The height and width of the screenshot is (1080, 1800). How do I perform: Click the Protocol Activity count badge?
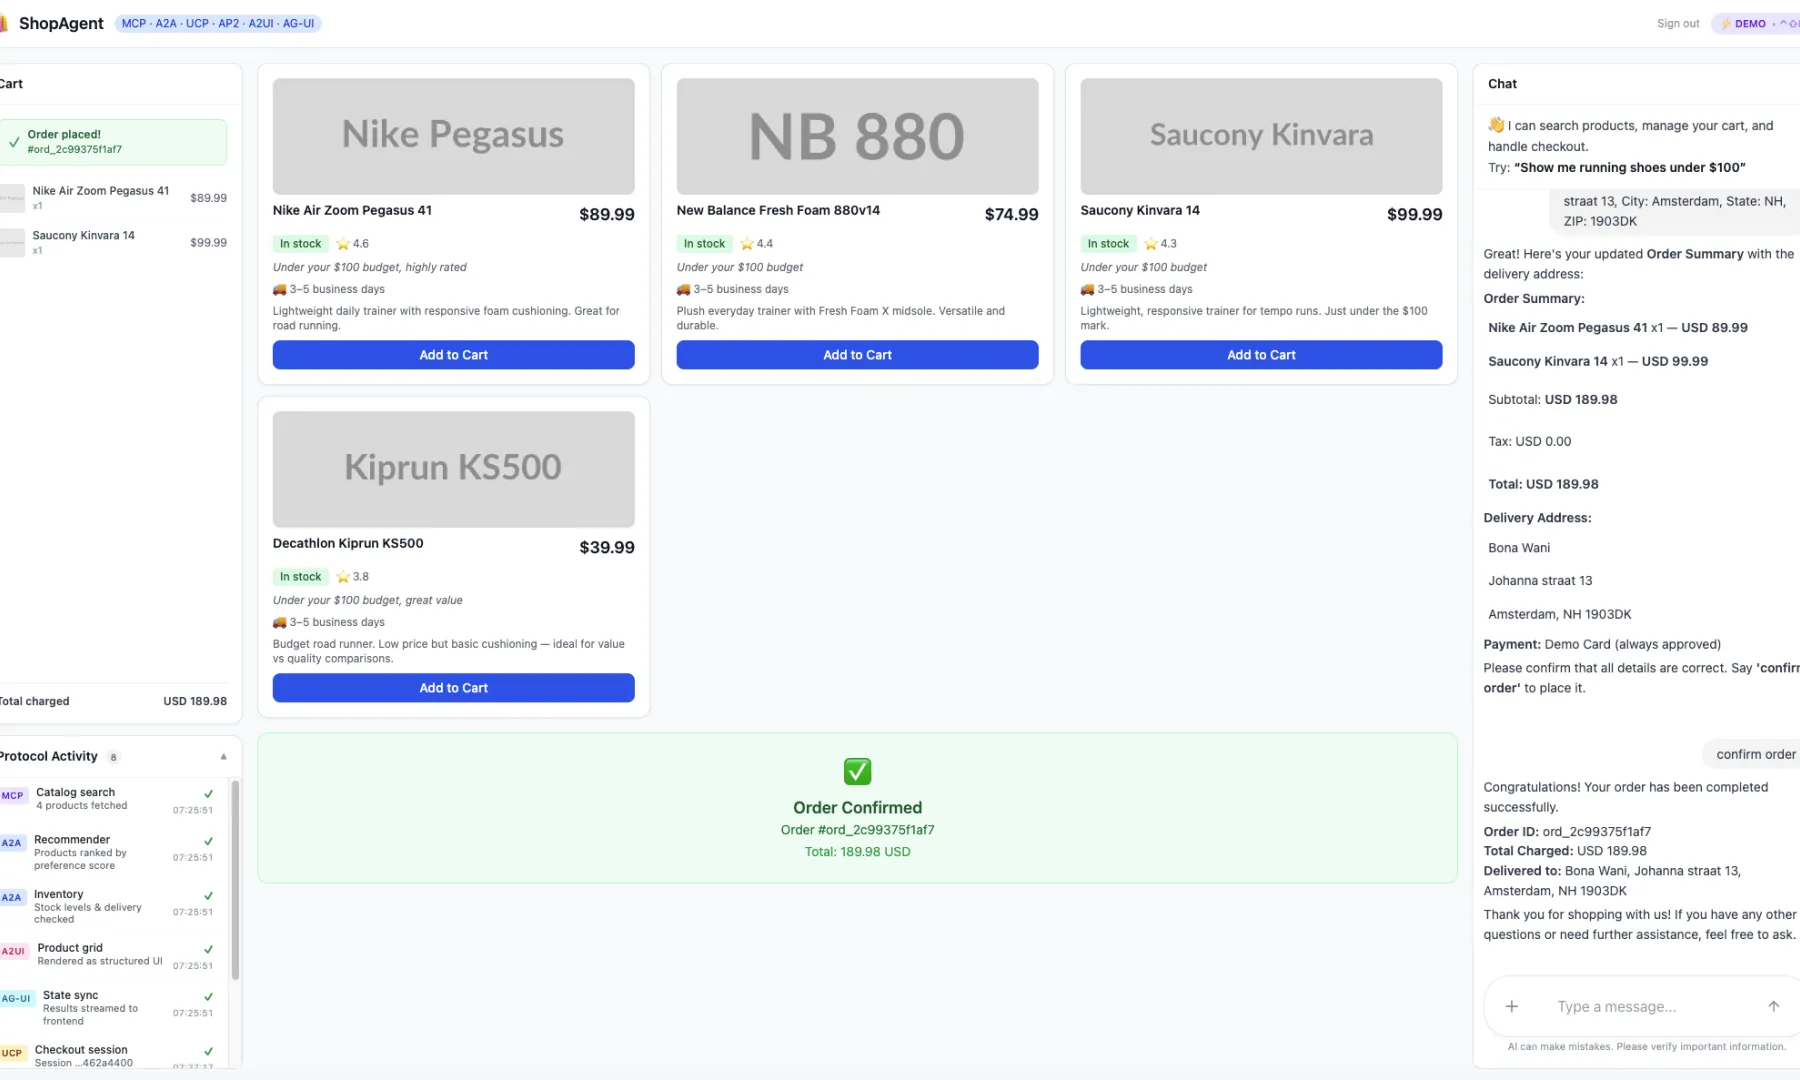(x=113, y=757)
